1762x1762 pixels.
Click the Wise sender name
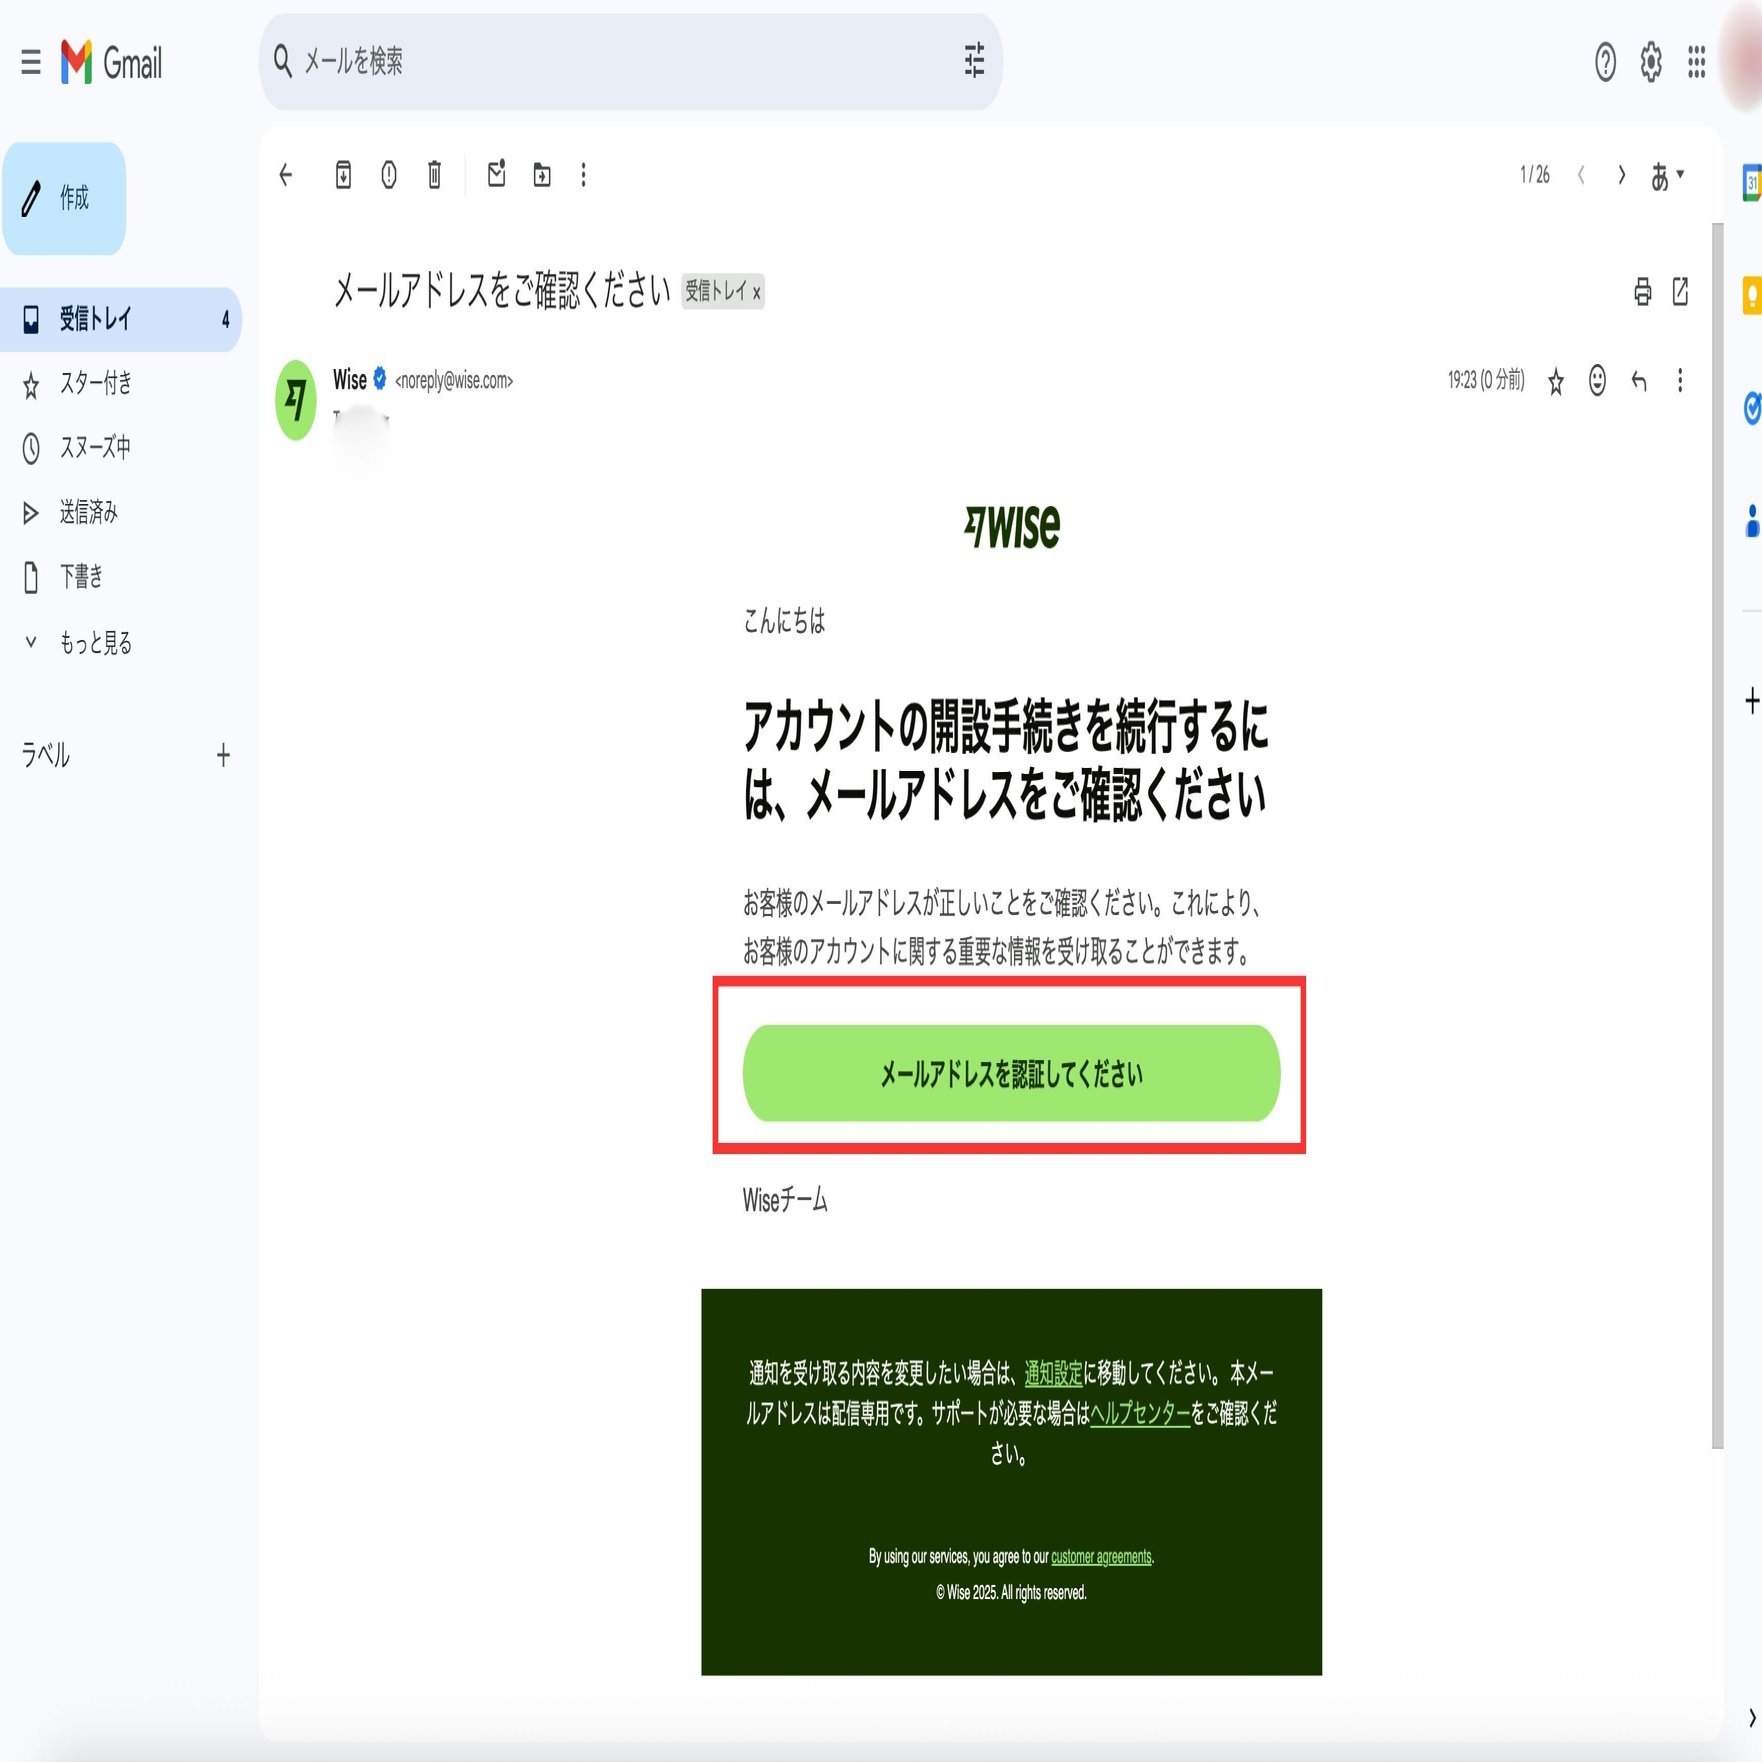coord(349,380)
